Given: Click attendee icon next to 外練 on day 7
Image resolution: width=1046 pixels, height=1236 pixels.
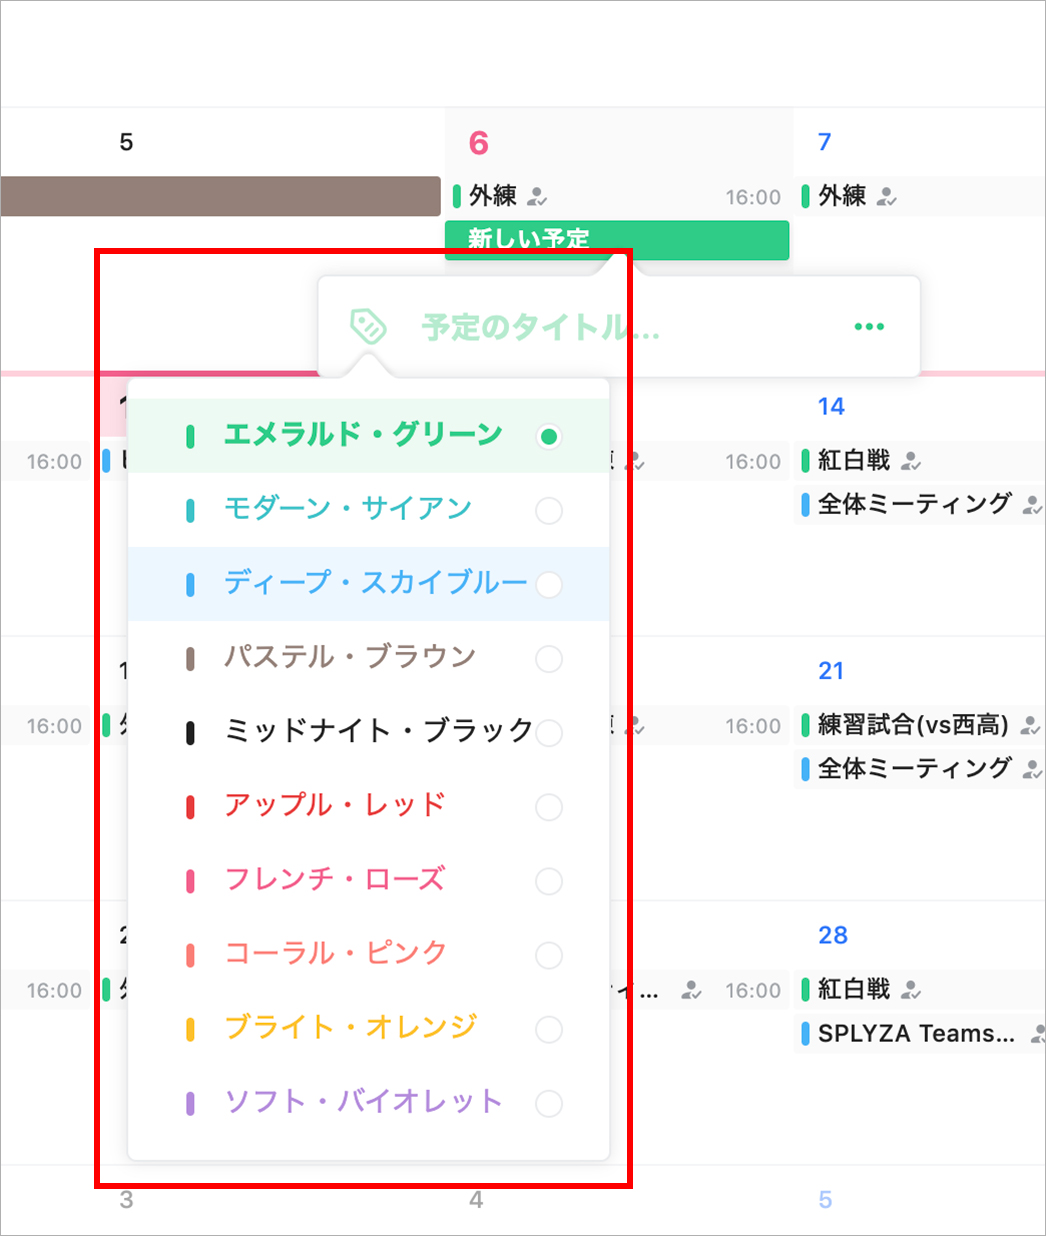Looking at the screenshot, I should pyautogui.click(x=886, y=196).
